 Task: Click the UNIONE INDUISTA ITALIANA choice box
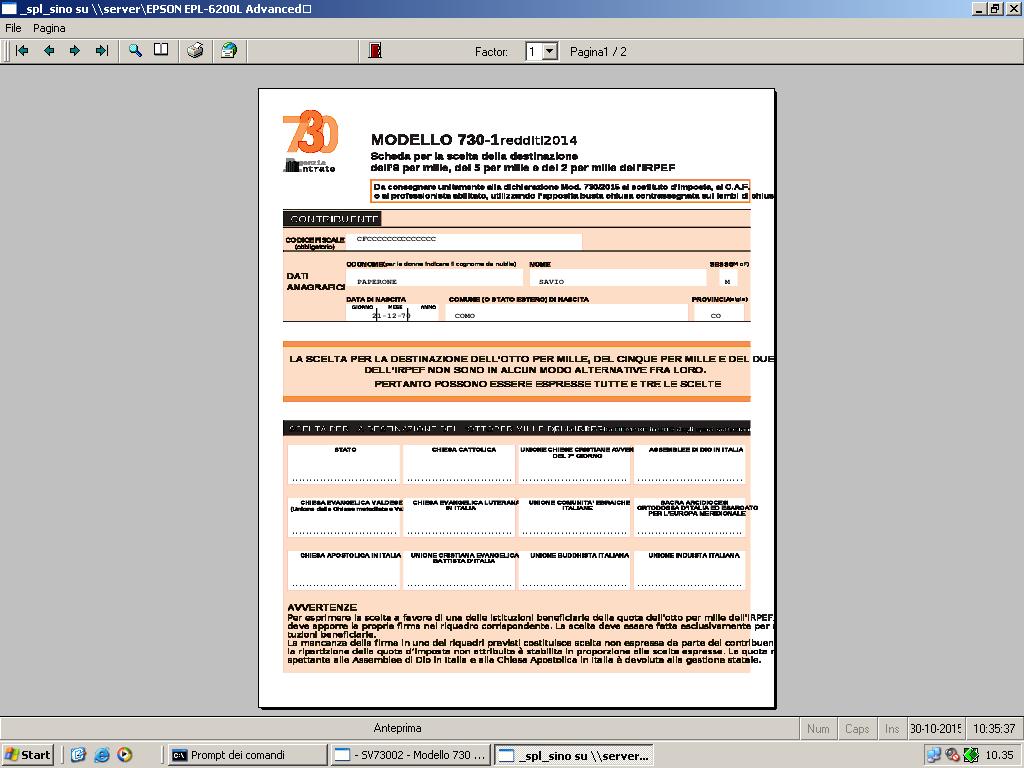(690, 570)
